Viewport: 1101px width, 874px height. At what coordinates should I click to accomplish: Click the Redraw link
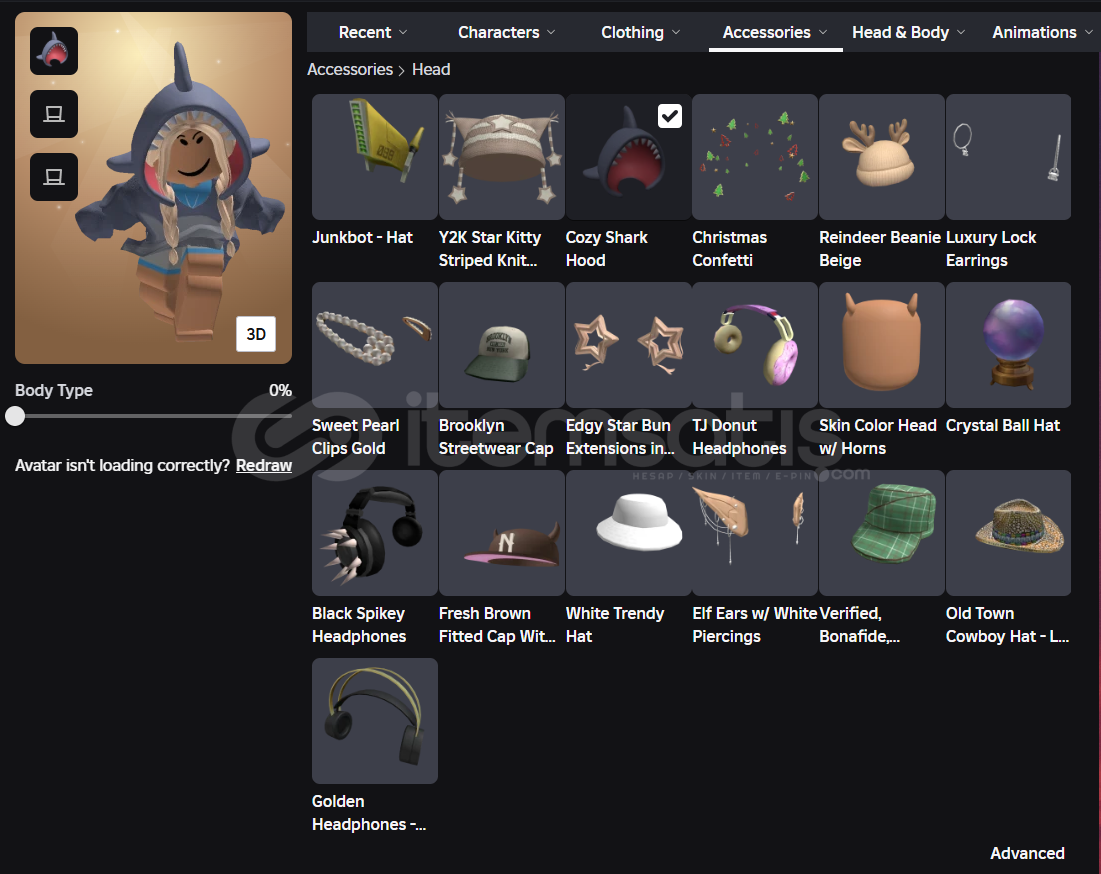click(264, 465)
